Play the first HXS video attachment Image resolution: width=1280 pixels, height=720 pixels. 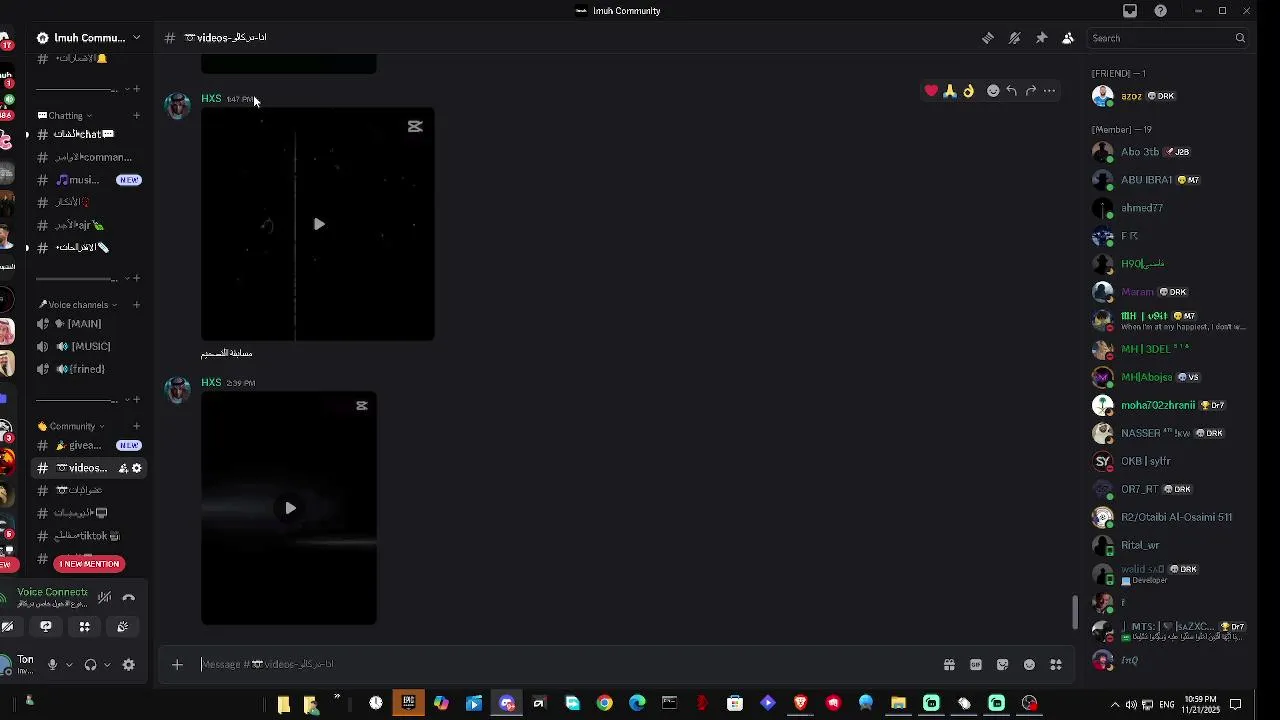coord(319,225)
